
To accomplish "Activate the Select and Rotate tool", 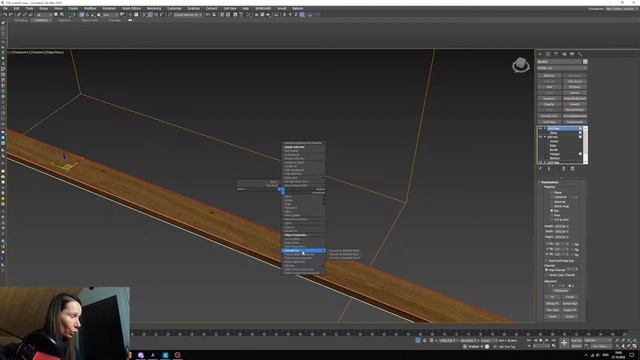I will pos(87,15).
